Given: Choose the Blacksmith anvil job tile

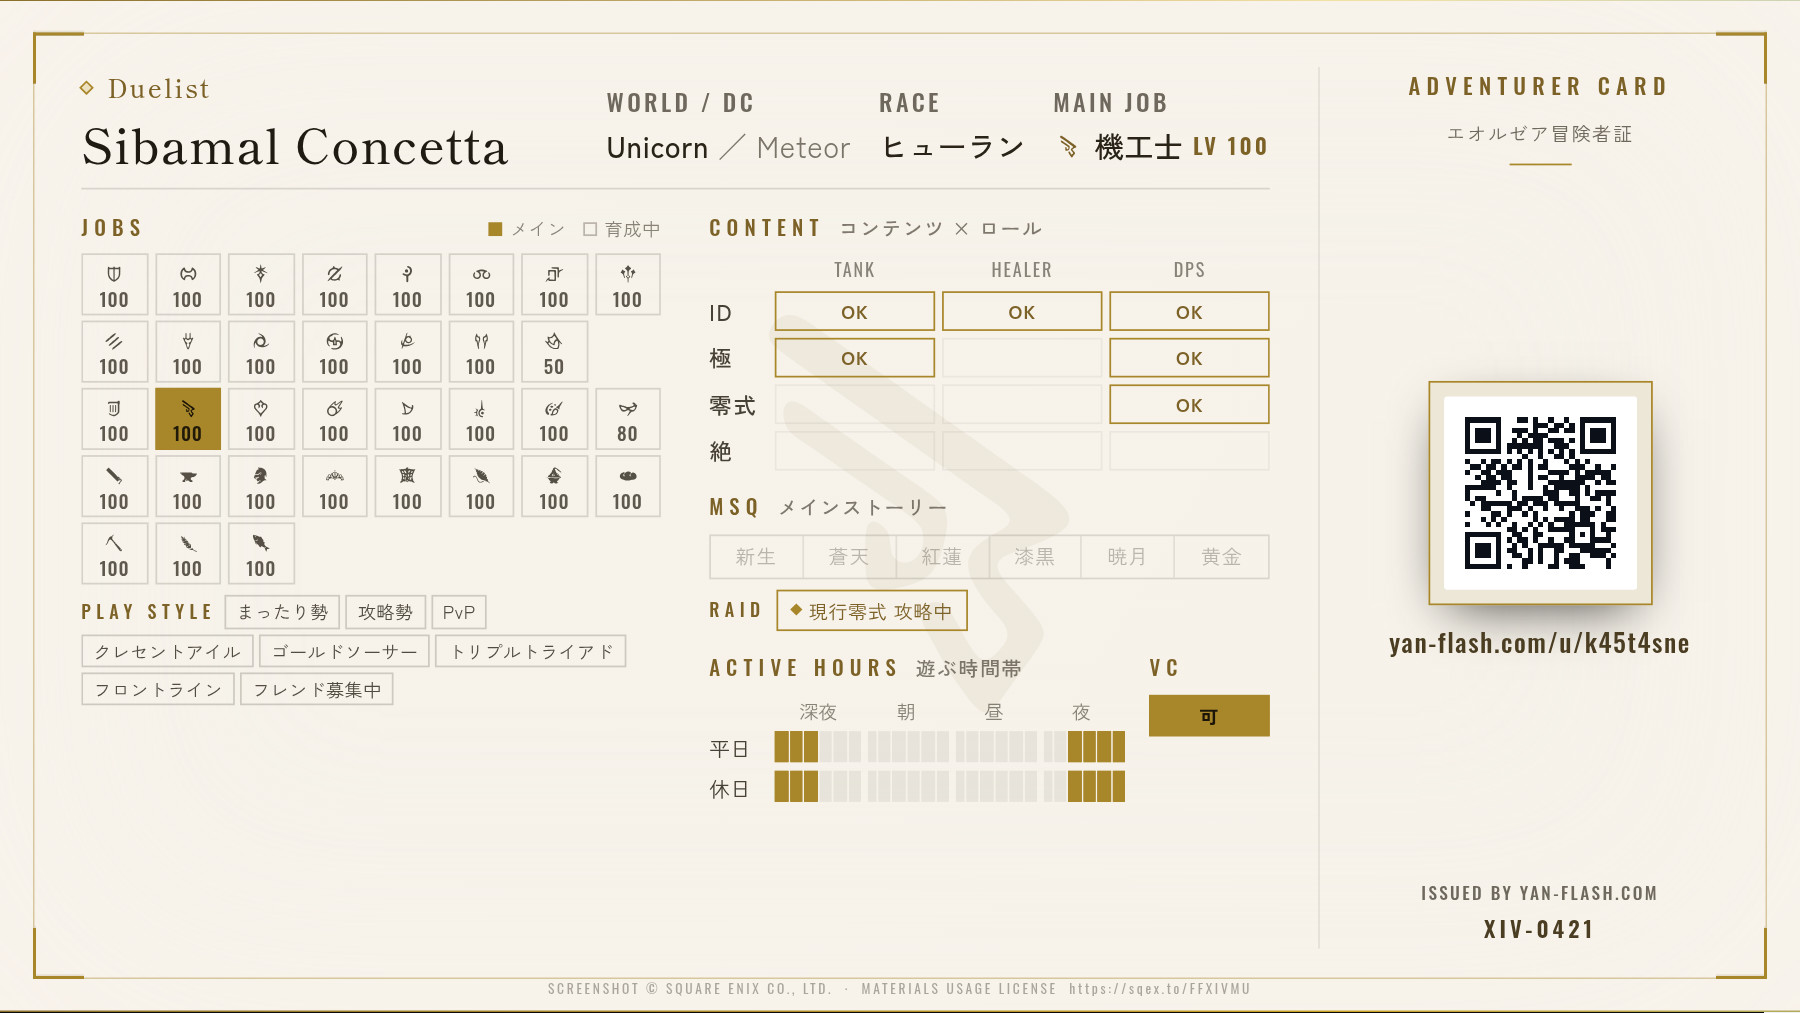Looking at the screenshot, I should 187,486.
